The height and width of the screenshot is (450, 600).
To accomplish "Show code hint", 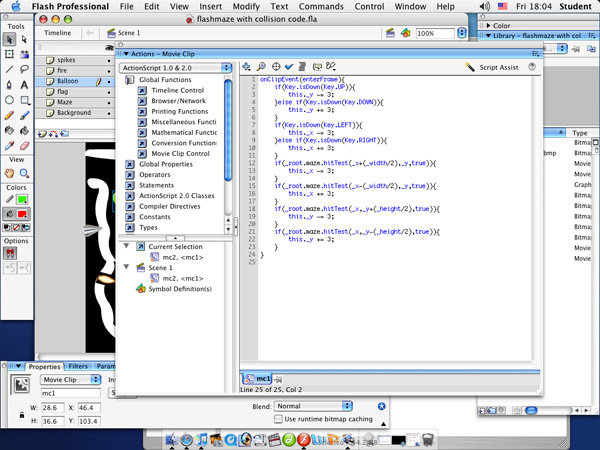I will tap(317, 67).
